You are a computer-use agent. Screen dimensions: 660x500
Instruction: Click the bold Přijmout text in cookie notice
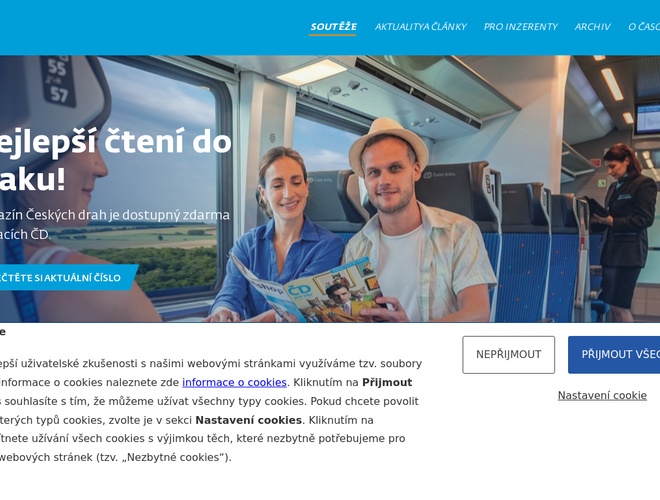(387, 382)
